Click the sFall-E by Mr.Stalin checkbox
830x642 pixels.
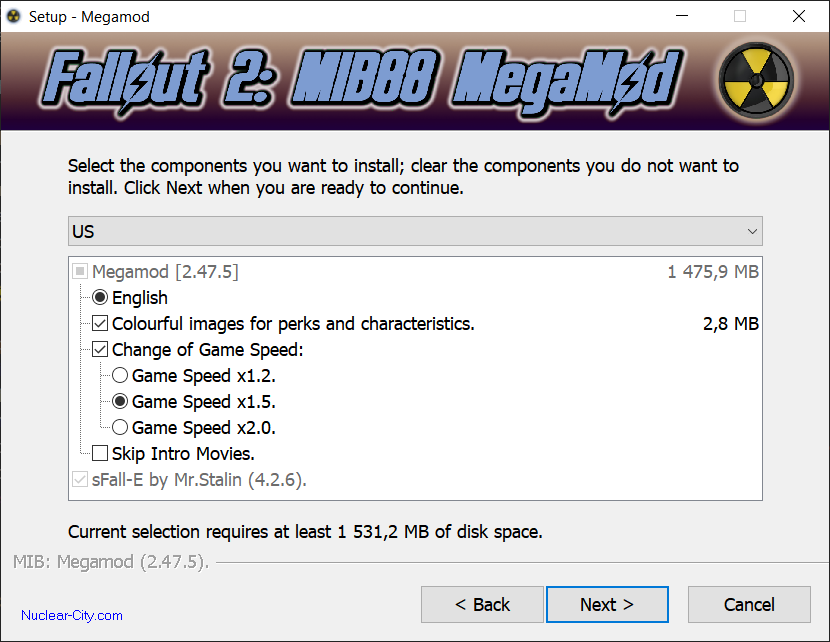click(80, 480)
